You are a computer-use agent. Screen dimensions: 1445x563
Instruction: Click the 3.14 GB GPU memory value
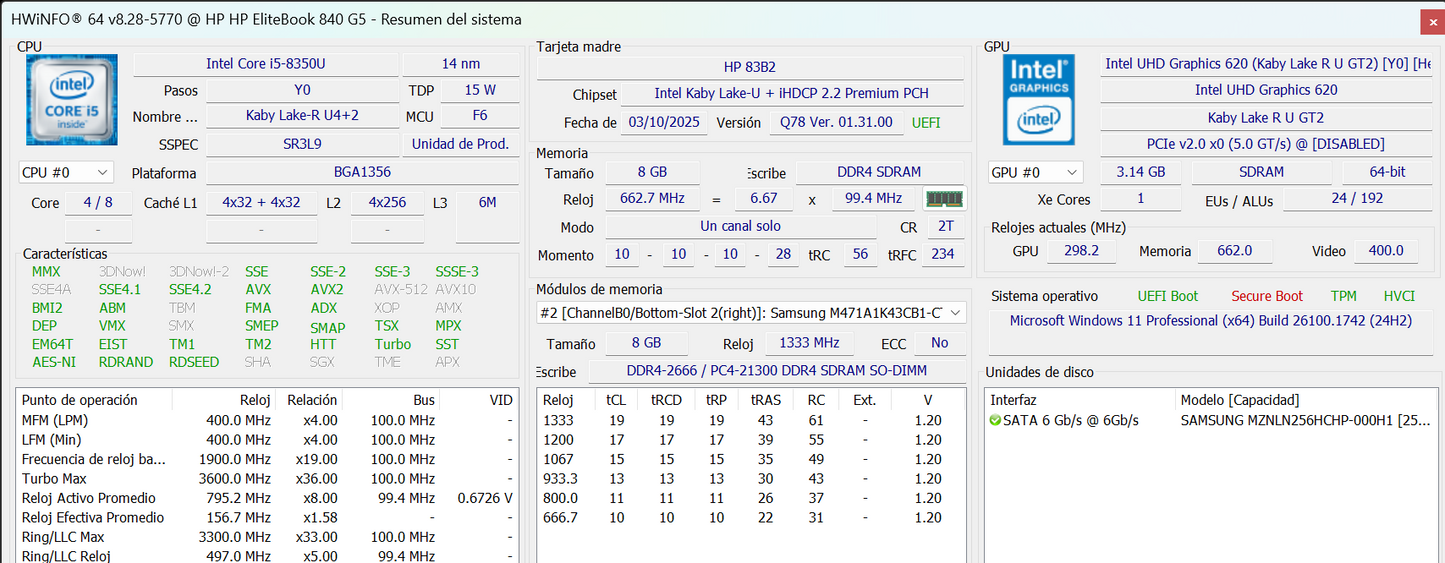point(1141,172)
